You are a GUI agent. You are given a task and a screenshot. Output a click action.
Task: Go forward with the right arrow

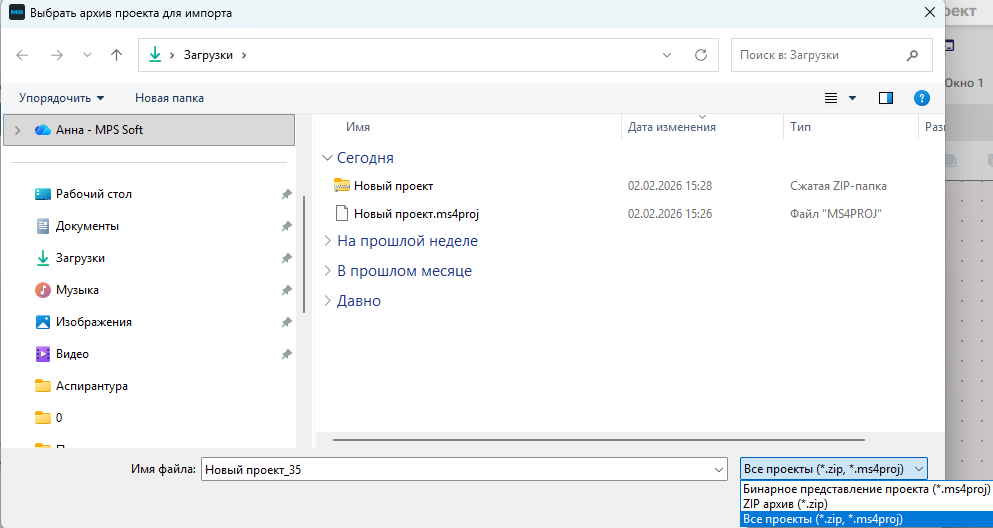tap(57, 55)
